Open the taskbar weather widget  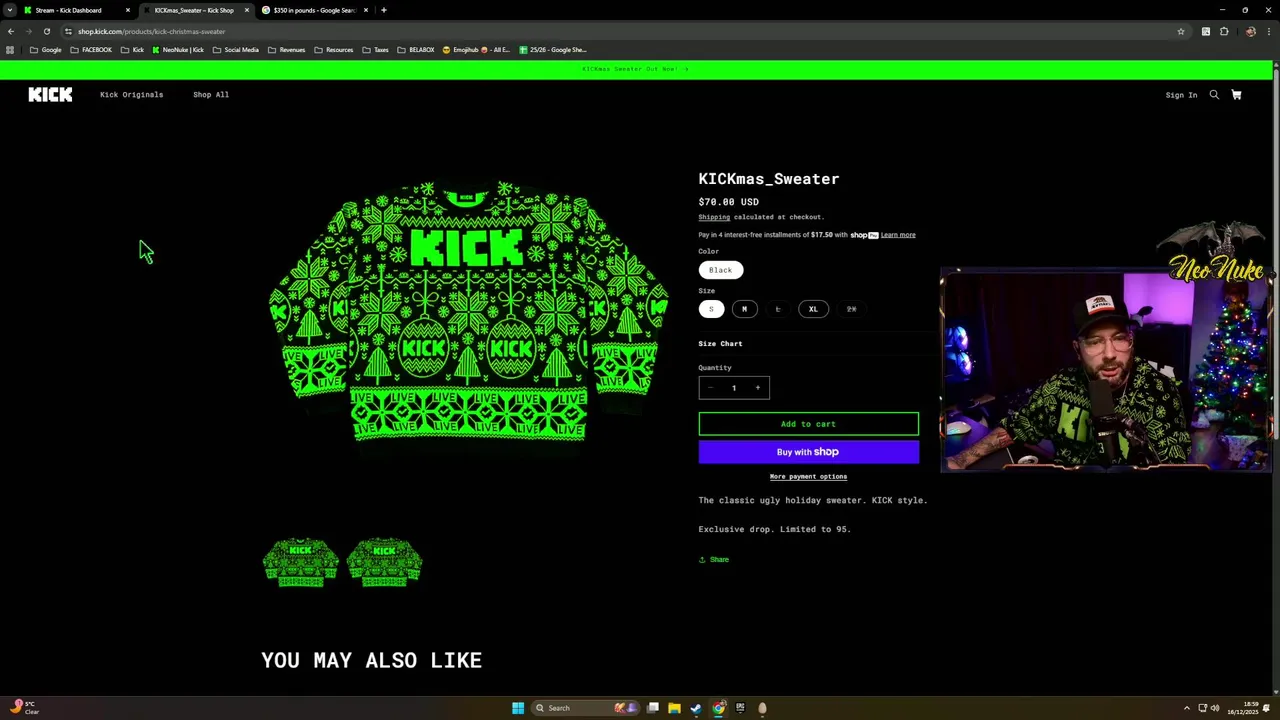[24, 707]
